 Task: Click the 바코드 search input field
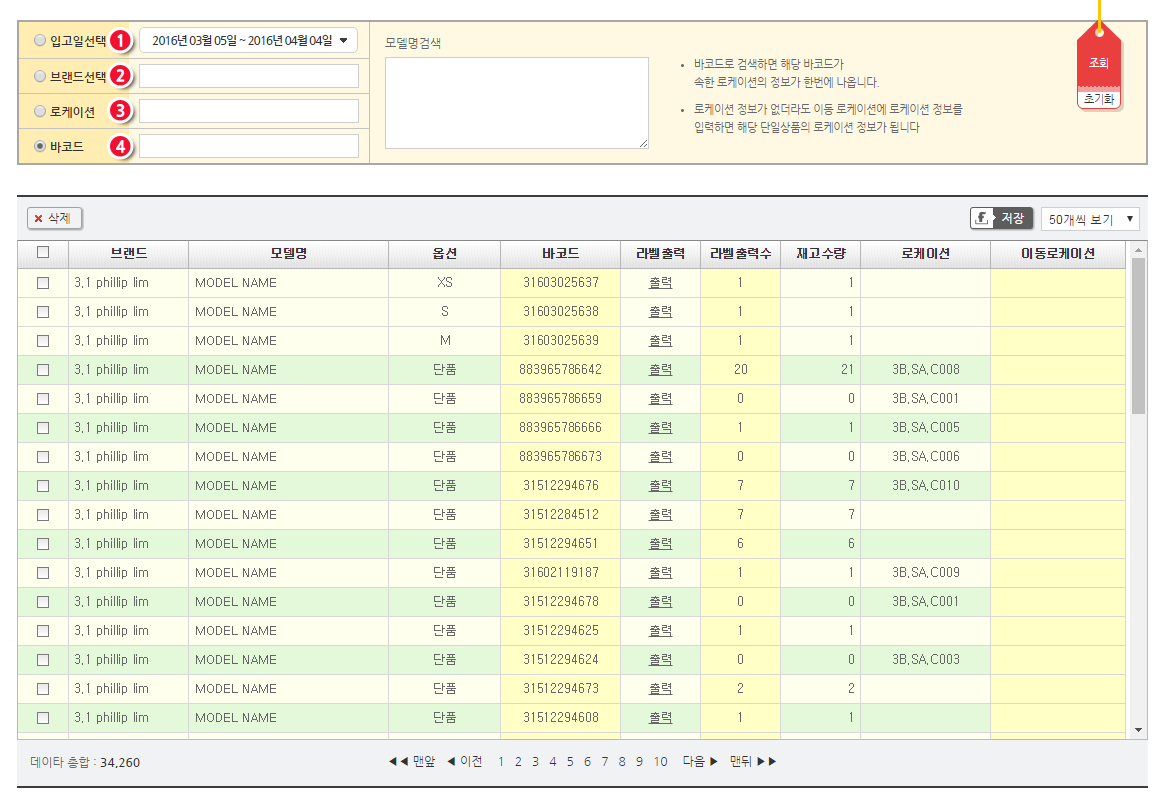tap(249, 146)
